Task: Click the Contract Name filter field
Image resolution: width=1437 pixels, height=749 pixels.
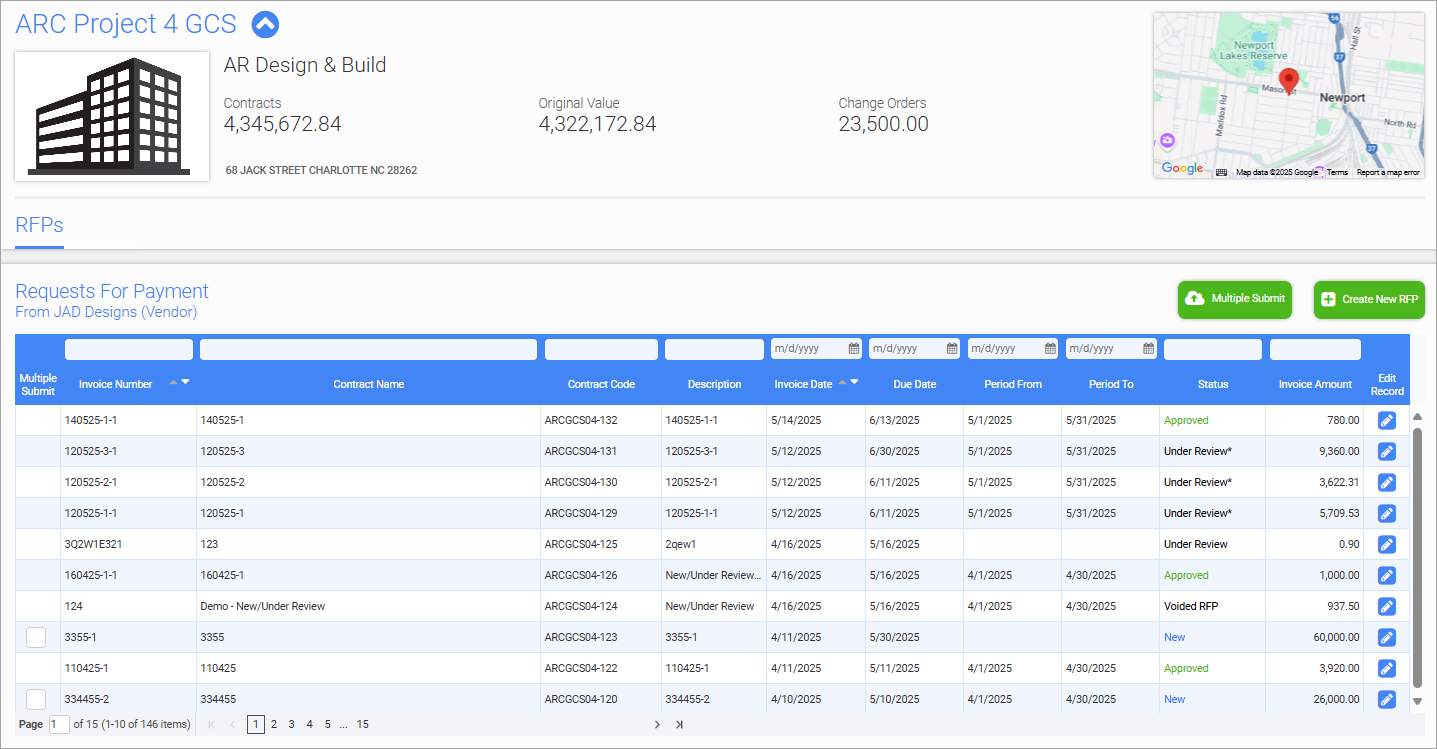Action: 368,349
